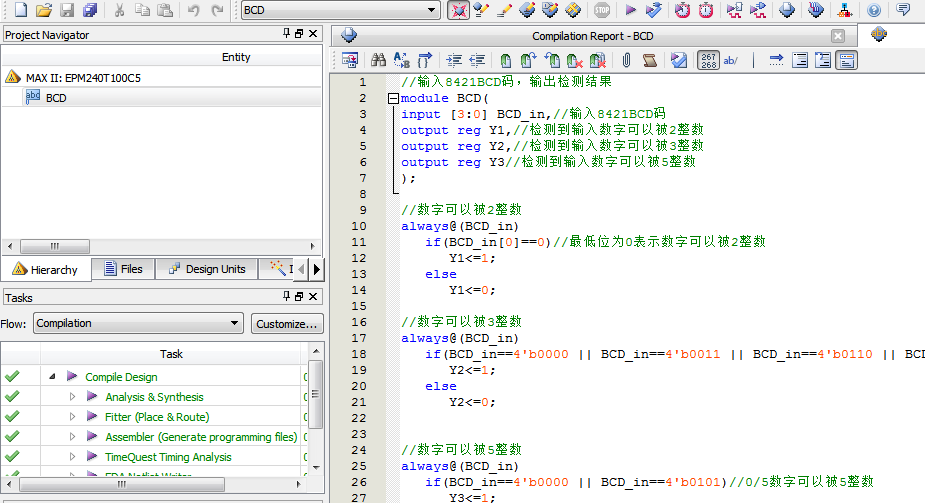Screen dimensions: 925x503
Task: Click the Customize... button
Action: pos(286,324)
